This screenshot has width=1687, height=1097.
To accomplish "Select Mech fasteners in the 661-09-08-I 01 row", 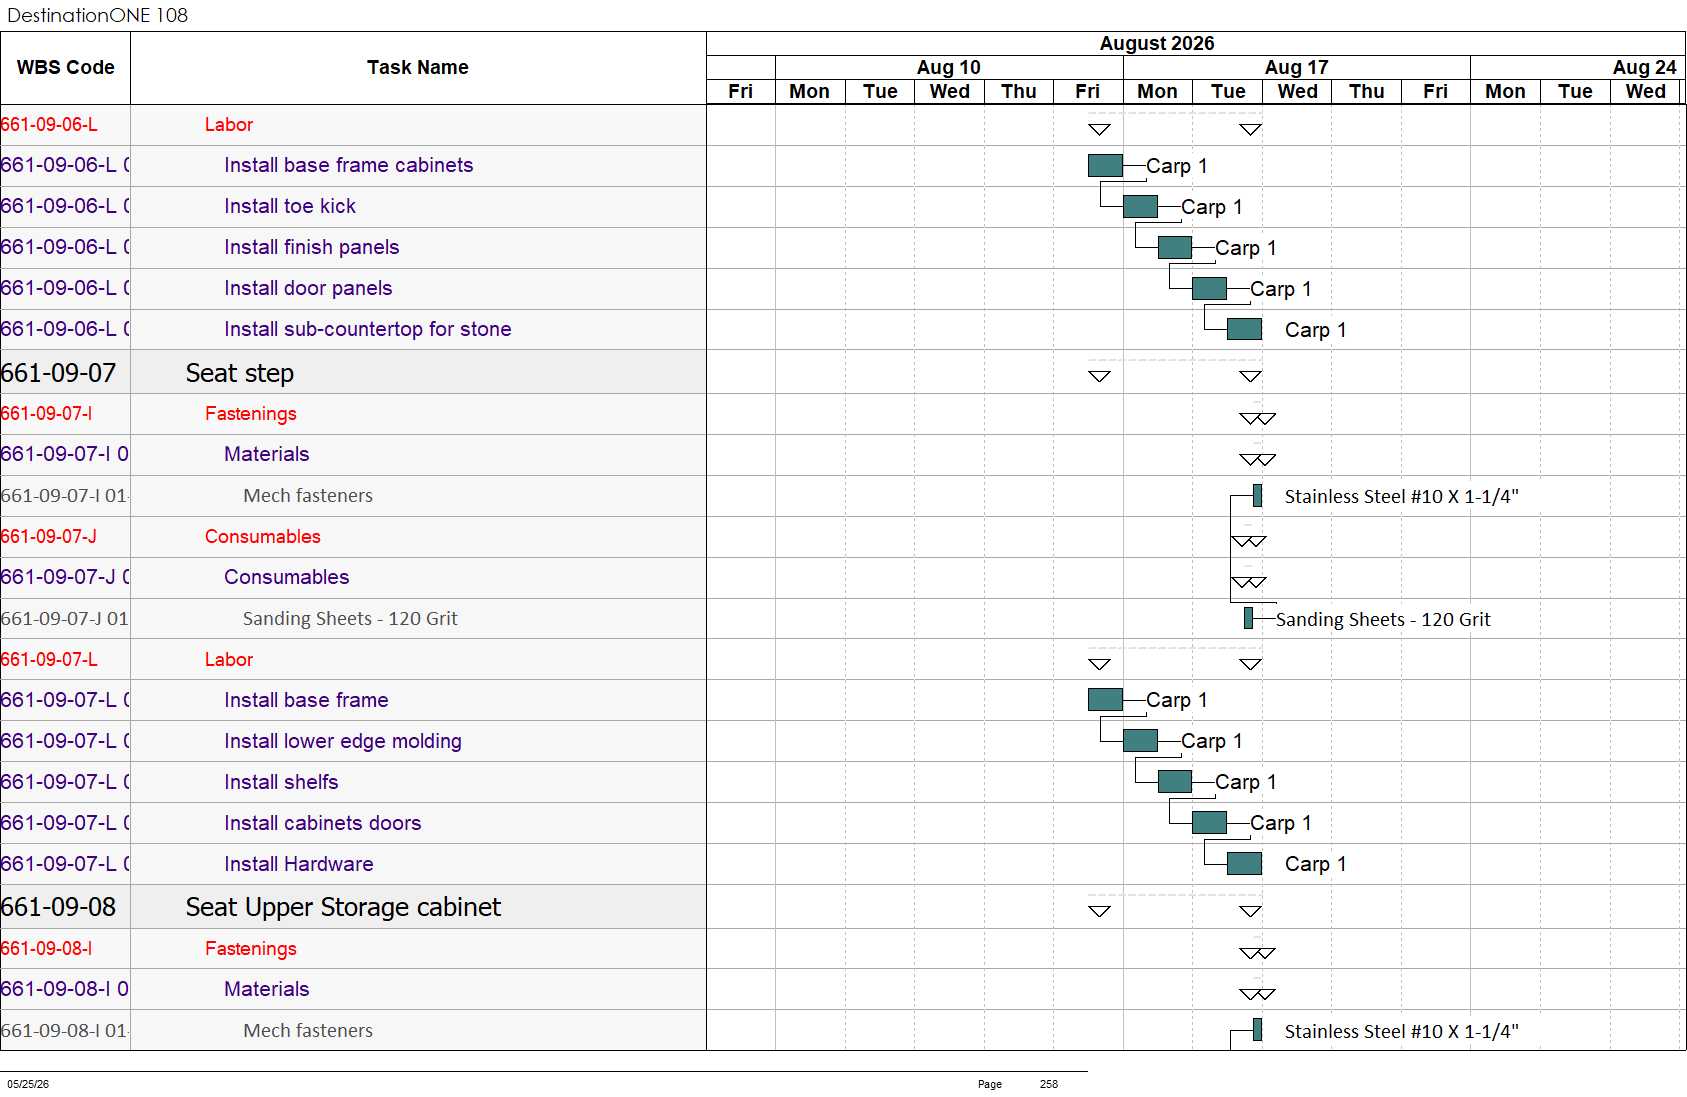I will pos(308,1031).
